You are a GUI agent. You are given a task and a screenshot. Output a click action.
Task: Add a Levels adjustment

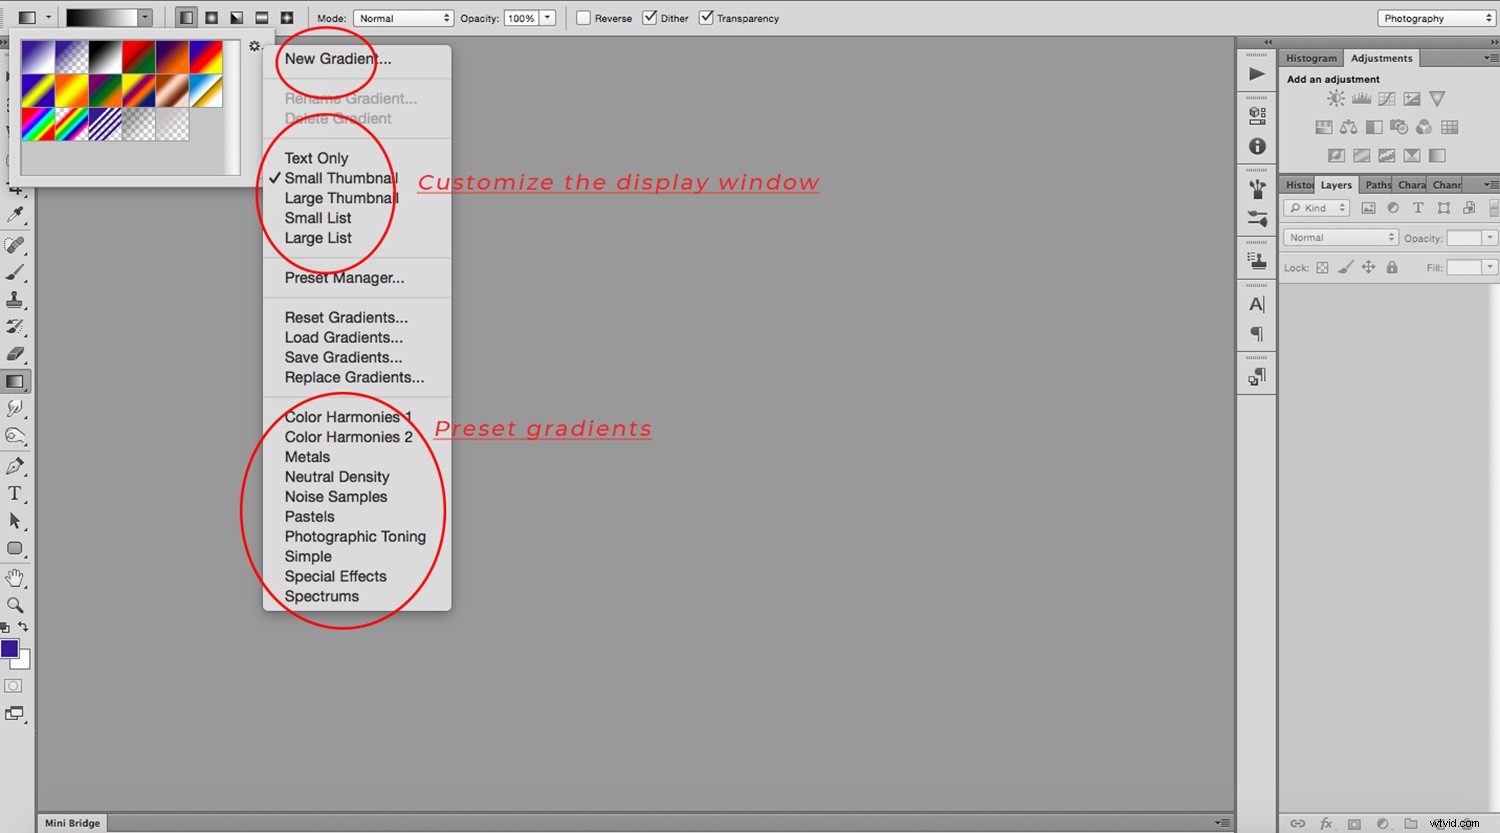[x=1361, y=98]
